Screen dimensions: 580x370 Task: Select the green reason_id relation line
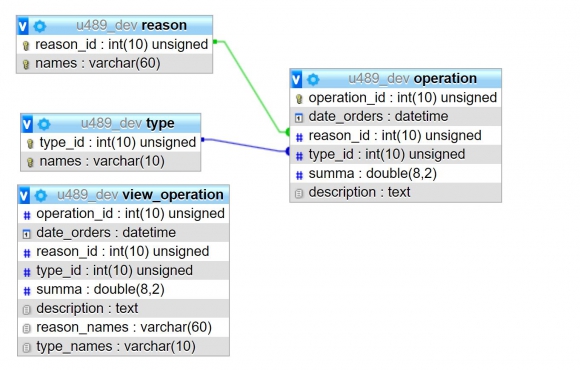click(252, 87)
